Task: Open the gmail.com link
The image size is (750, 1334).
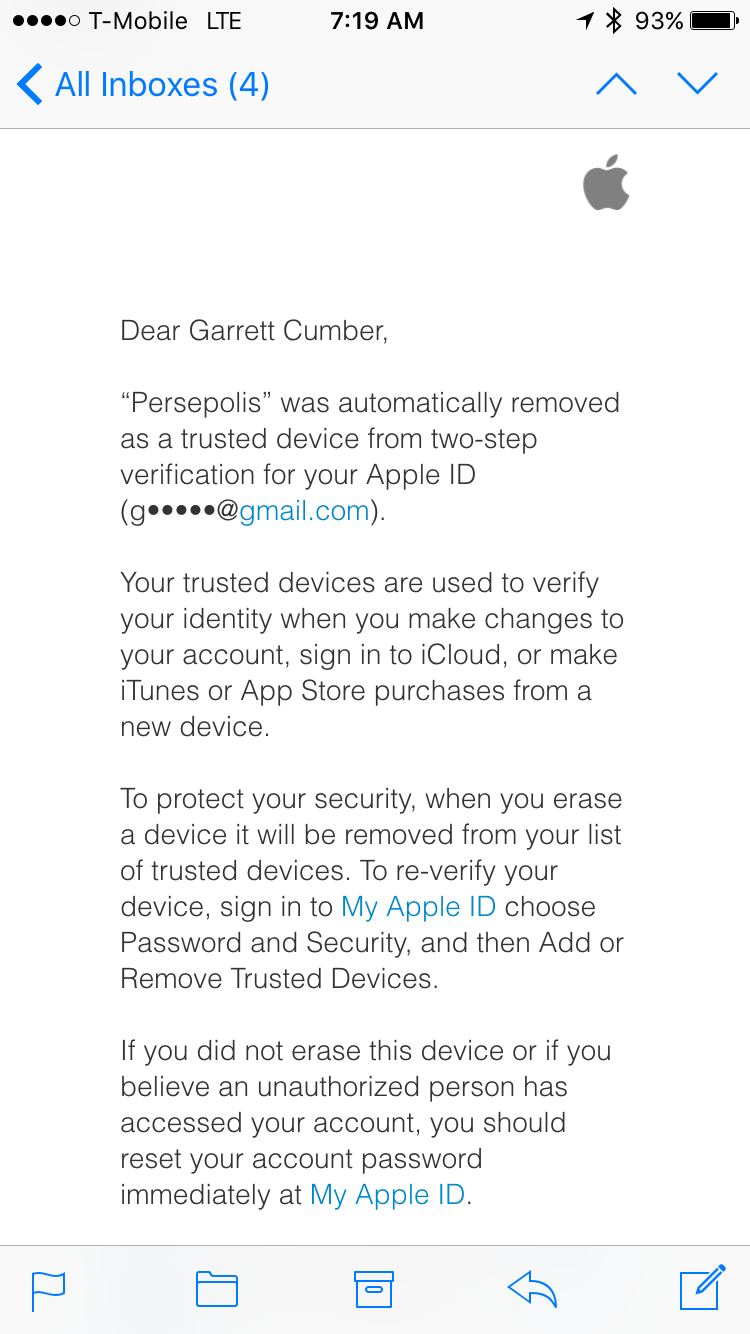Action: 304,511
